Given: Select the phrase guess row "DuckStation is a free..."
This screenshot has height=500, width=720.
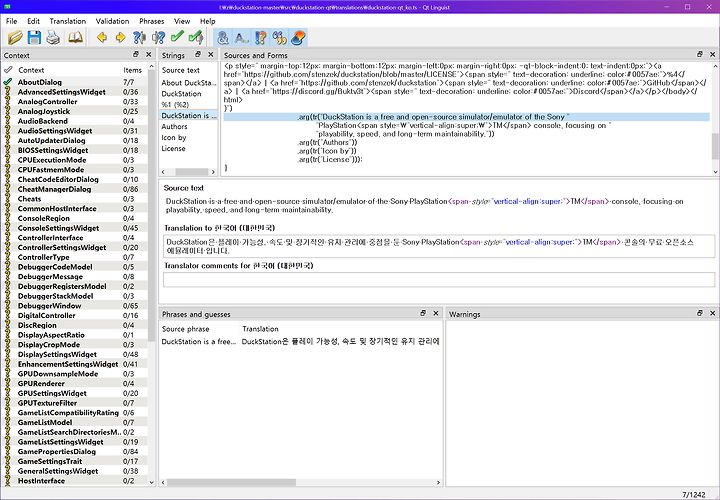Looking at the screenshot, I should coord(301,342).
